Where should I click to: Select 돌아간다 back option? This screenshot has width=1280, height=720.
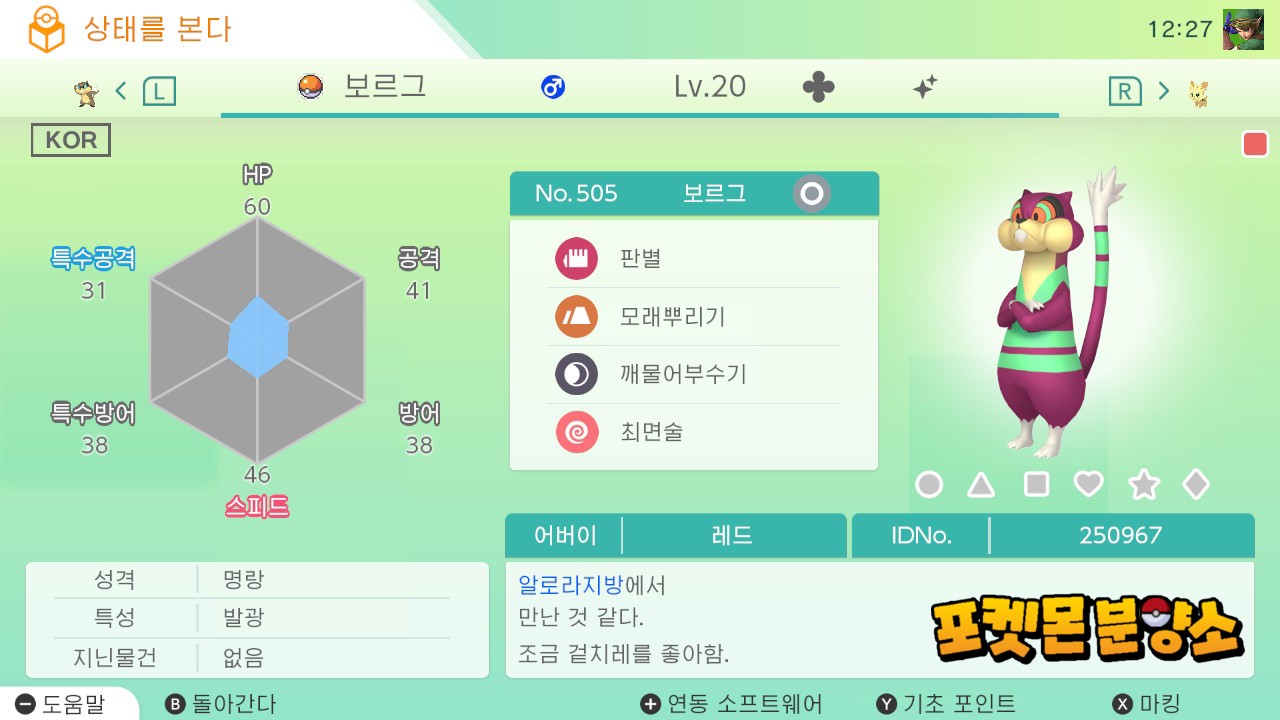tap(221, 704)
